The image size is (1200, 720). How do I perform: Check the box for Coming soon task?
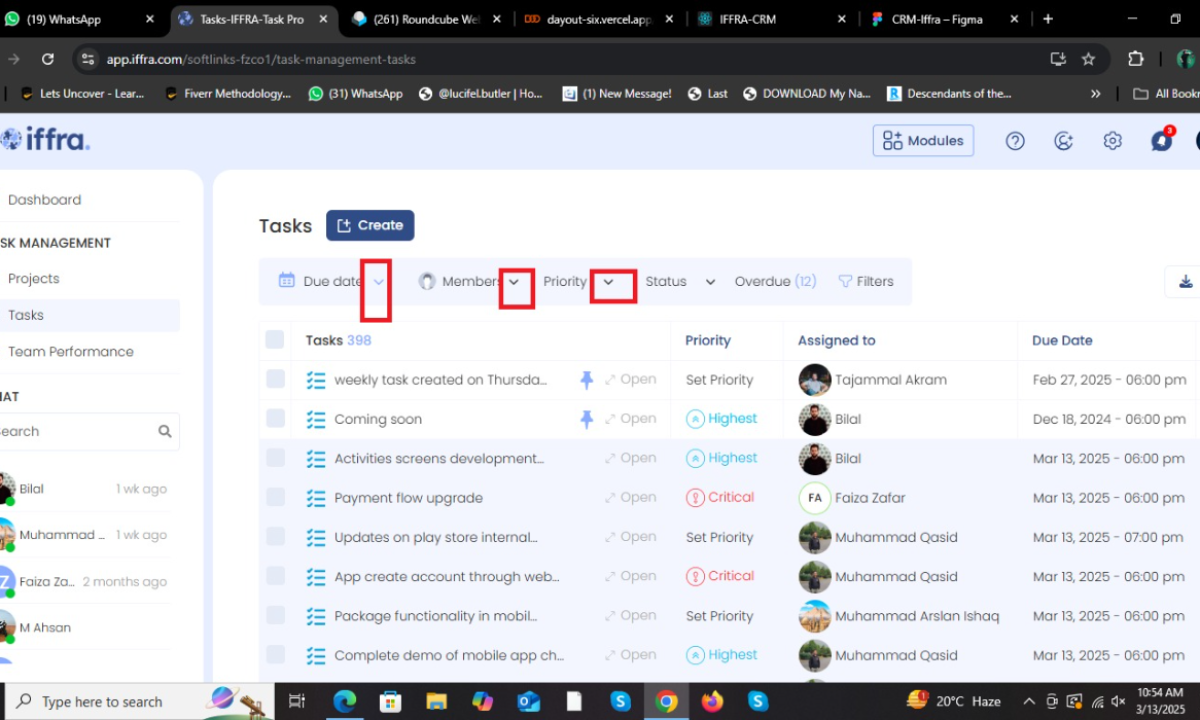coord(275,419)
